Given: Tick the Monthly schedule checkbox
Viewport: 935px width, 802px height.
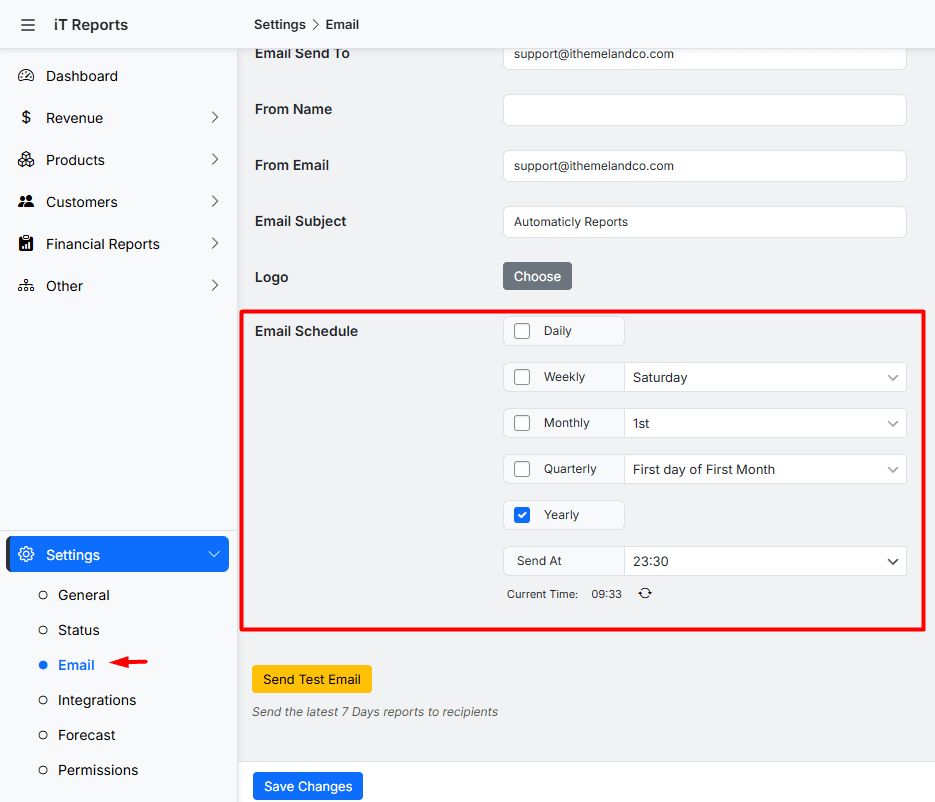Looking at the screenshot, I should [x=522, y=423].
